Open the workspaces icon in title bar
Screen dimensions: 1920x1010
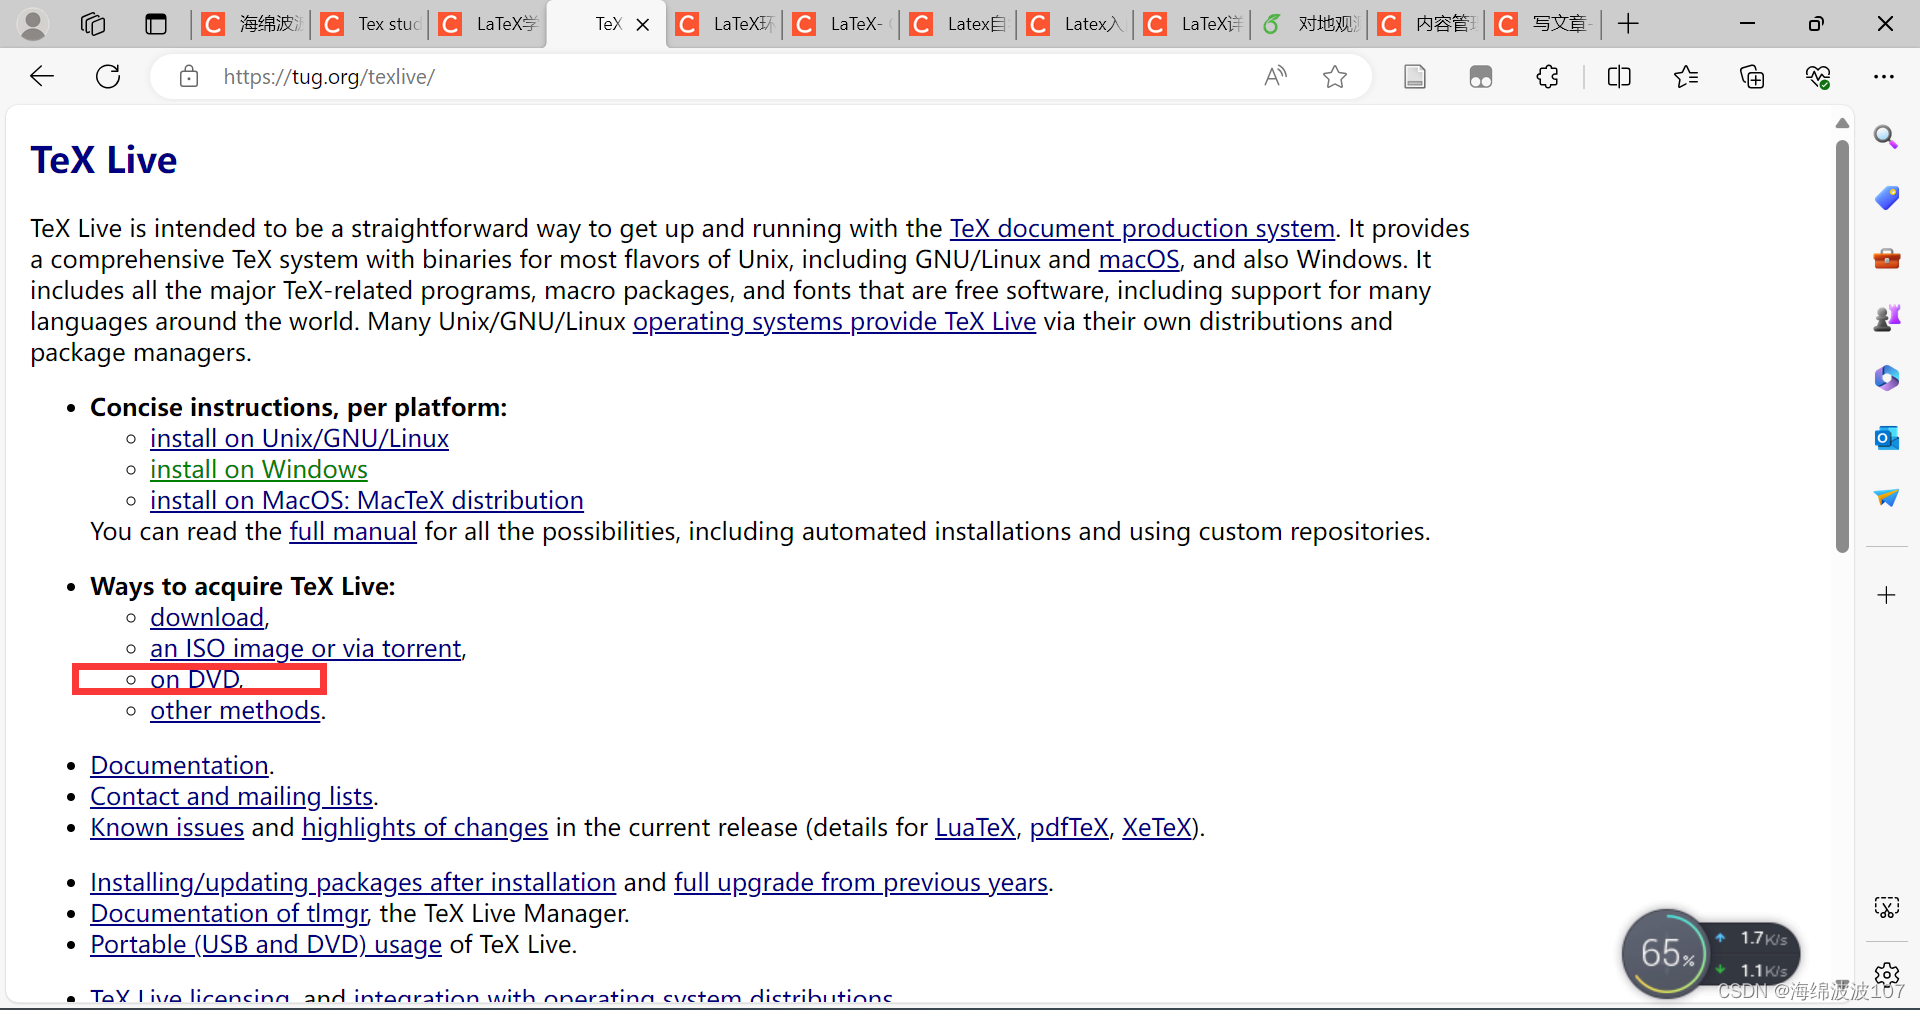(x=93, y=24)
